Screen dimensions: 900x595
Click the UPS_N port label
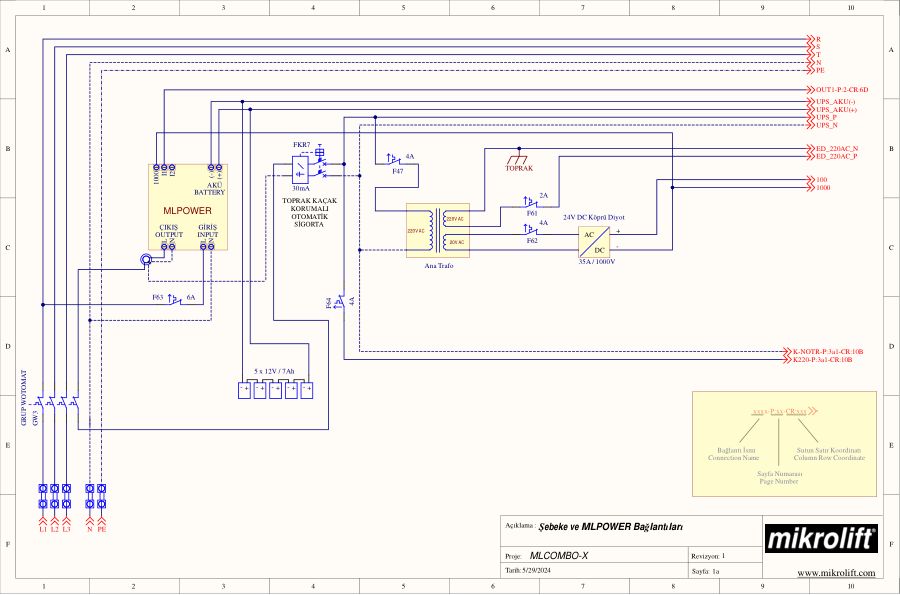[x=827, y=125]
